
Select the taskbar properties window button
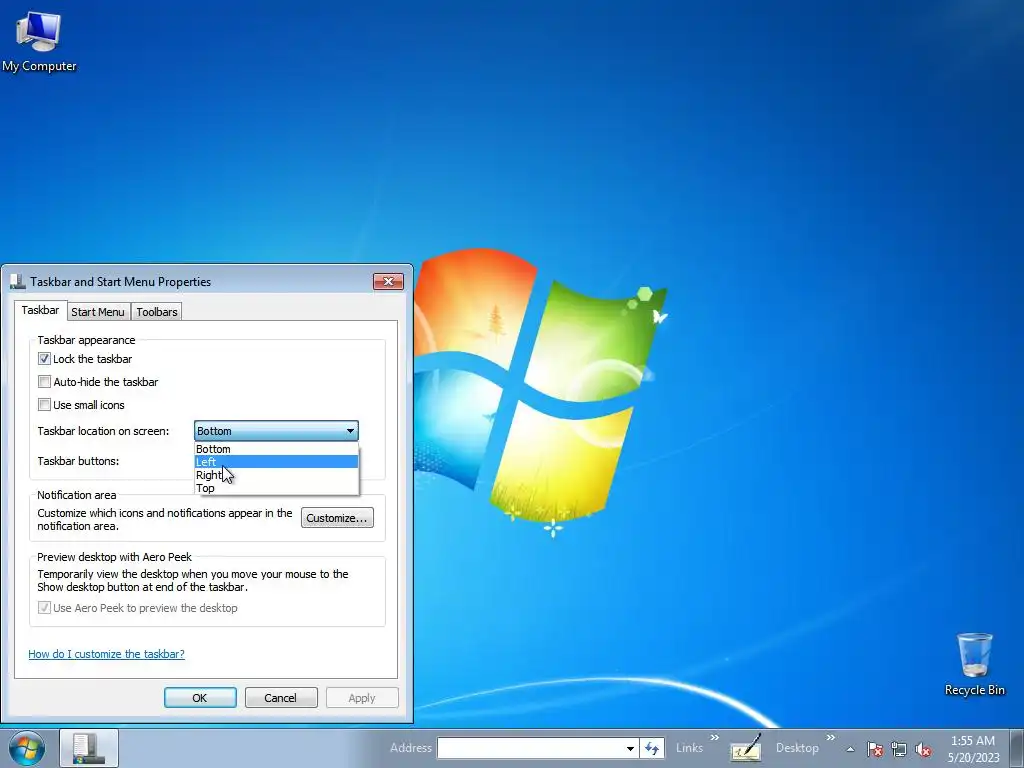(x=89, y=748)
